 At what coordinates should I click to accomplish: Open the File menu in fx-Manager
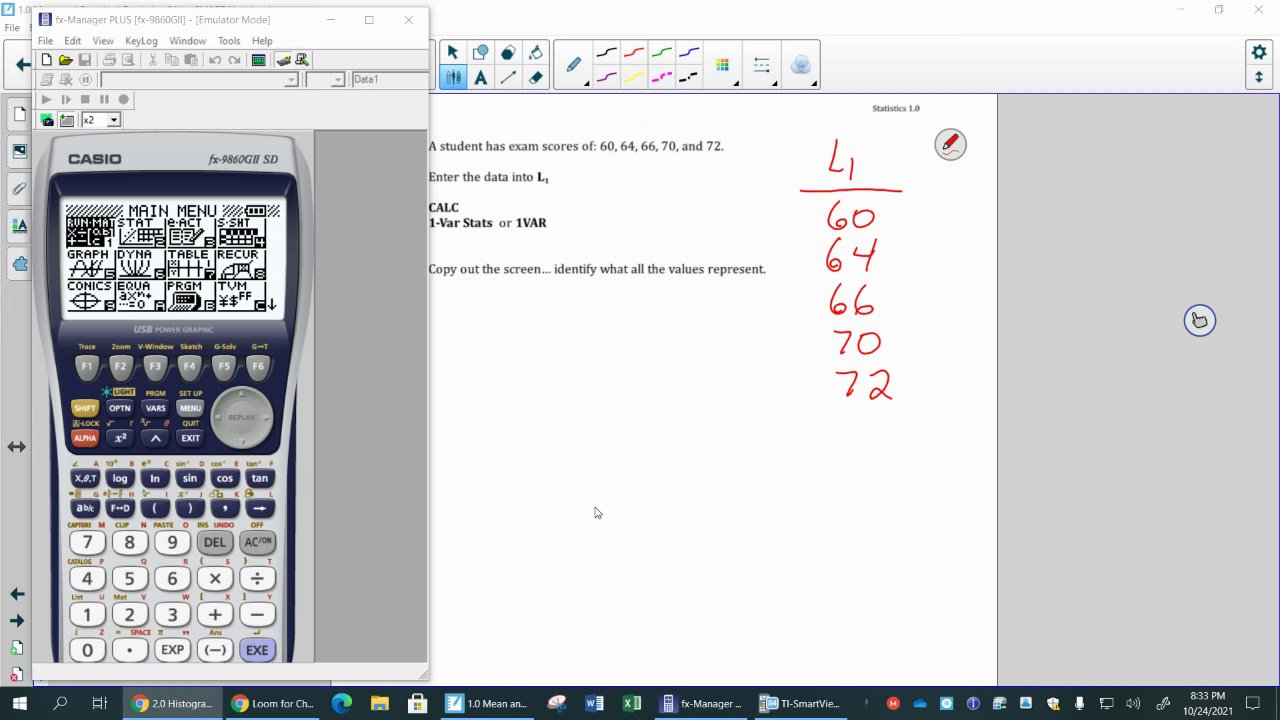[45, 41]
